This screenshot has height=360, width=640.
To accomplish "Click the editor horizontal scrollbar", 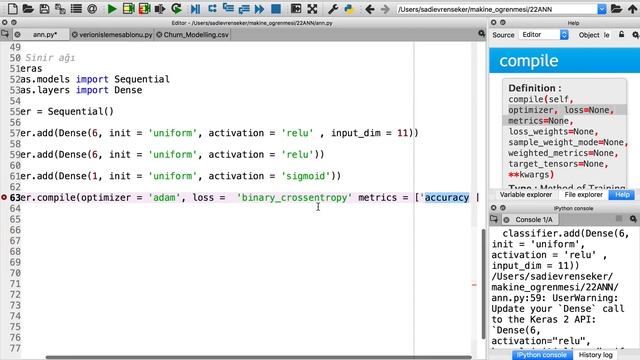I will tap(259, 358).
